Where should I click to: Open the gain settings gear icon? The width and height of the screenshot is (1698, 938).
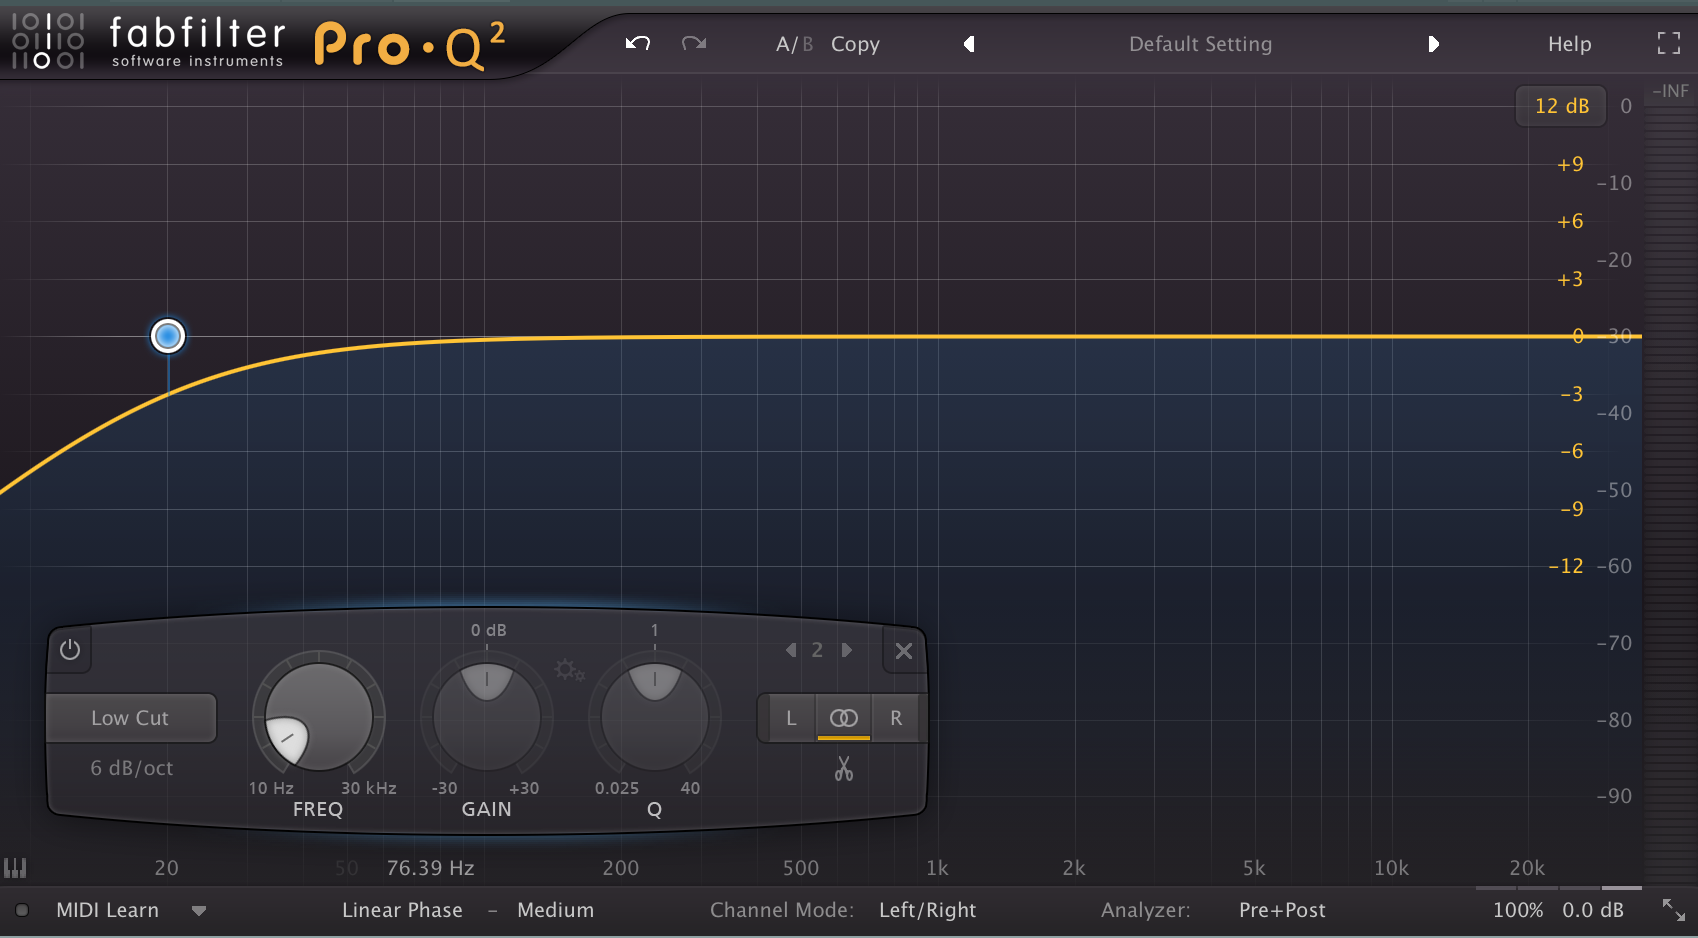(x=569, y=670)
